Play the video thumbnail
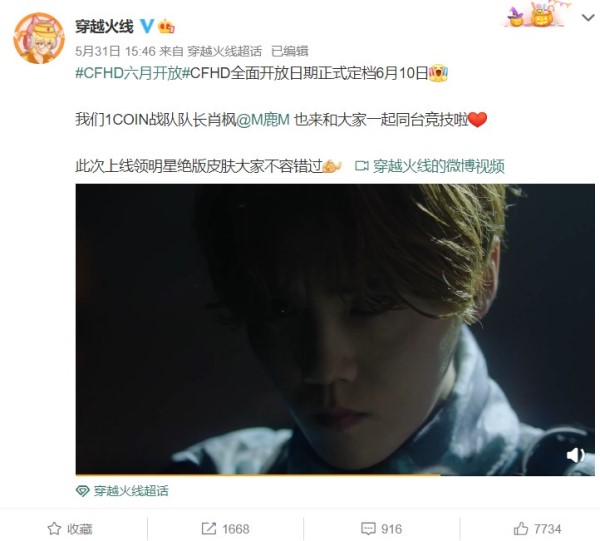Viewport: 600px width, 541px height. [335, 329]
